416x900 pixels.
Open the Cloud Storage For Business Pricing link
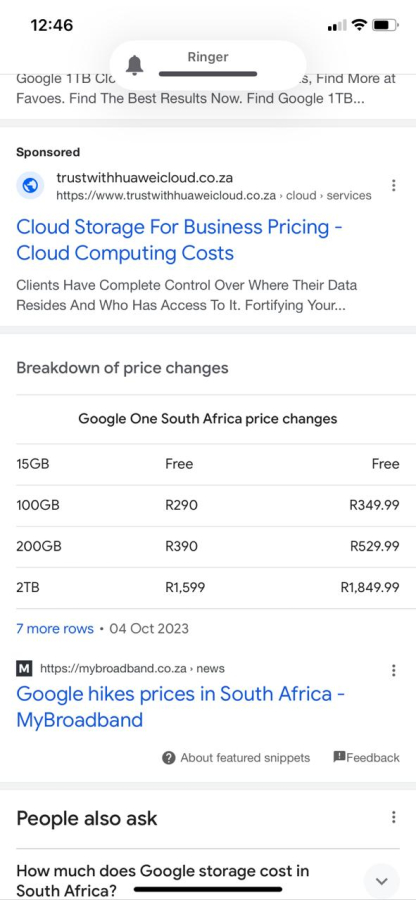(180, 240)
